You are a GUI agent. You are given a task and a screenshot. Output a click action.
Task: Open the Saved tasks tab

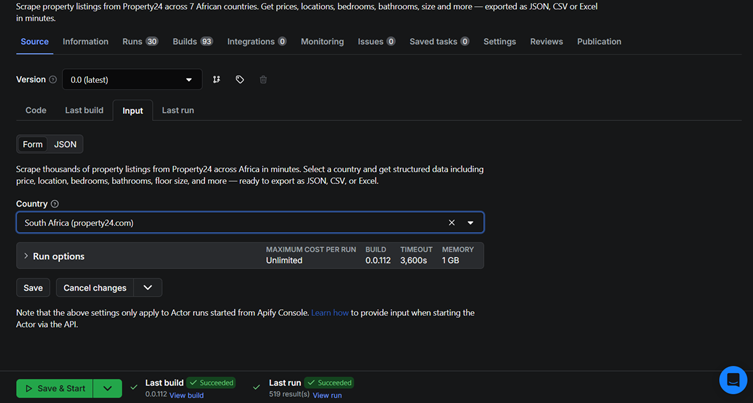tap(439, 42)
